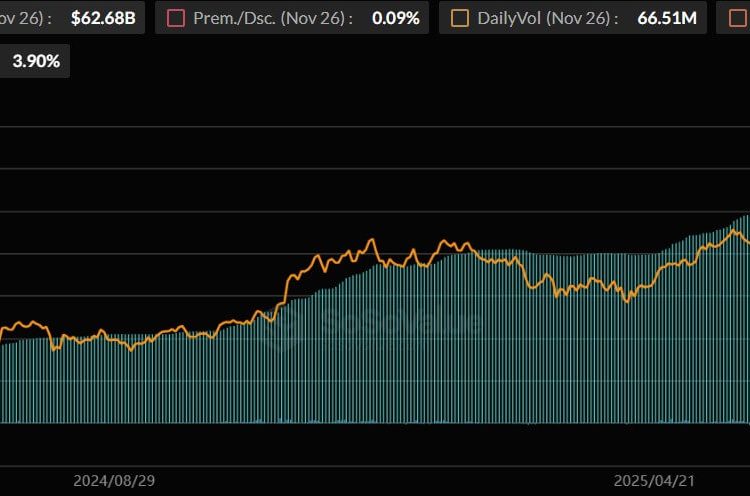This screenshot has width=750, height=496.
Task: Select the 66.51M daily volume value
Action: [665, 18]
